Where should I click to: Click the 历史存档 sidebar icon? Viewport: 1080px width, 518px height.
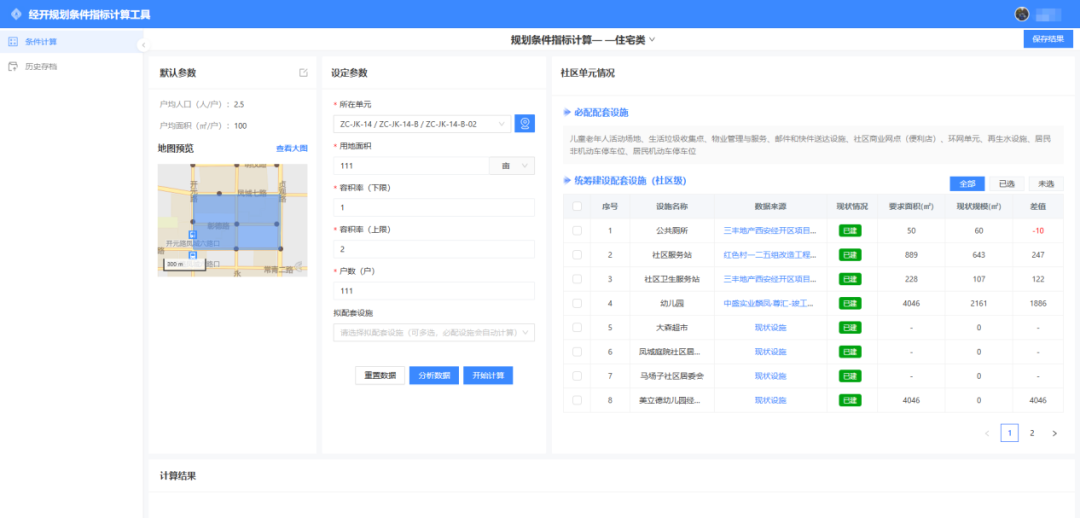(x=13, y=66)
